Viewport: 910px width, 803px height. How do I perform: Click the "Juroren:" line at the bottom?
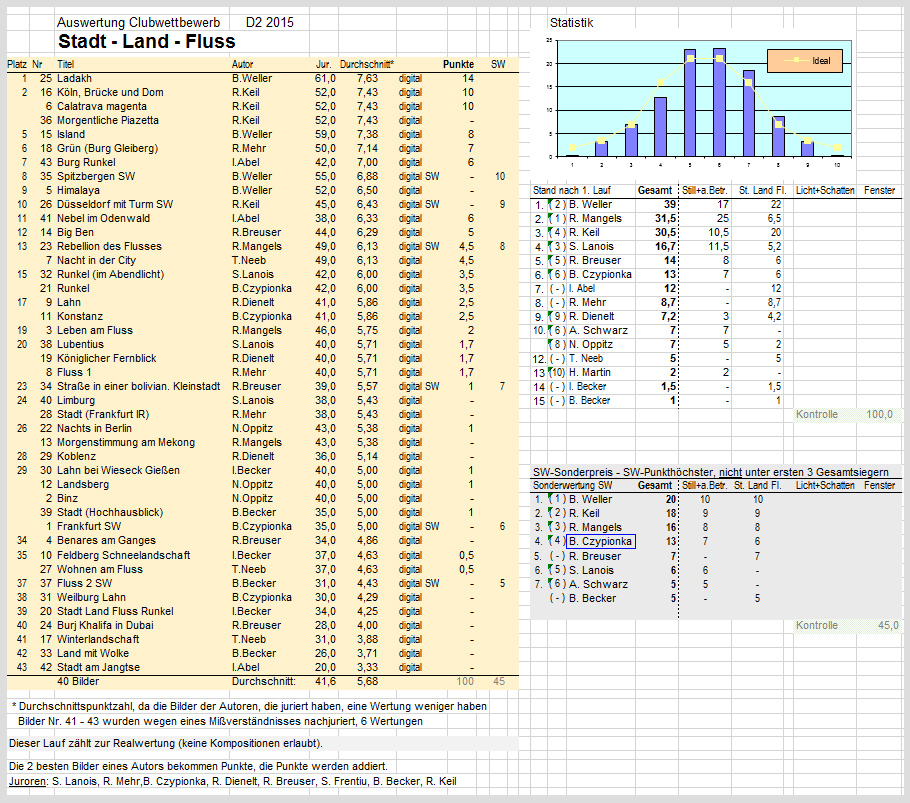(x=233, y=781)
